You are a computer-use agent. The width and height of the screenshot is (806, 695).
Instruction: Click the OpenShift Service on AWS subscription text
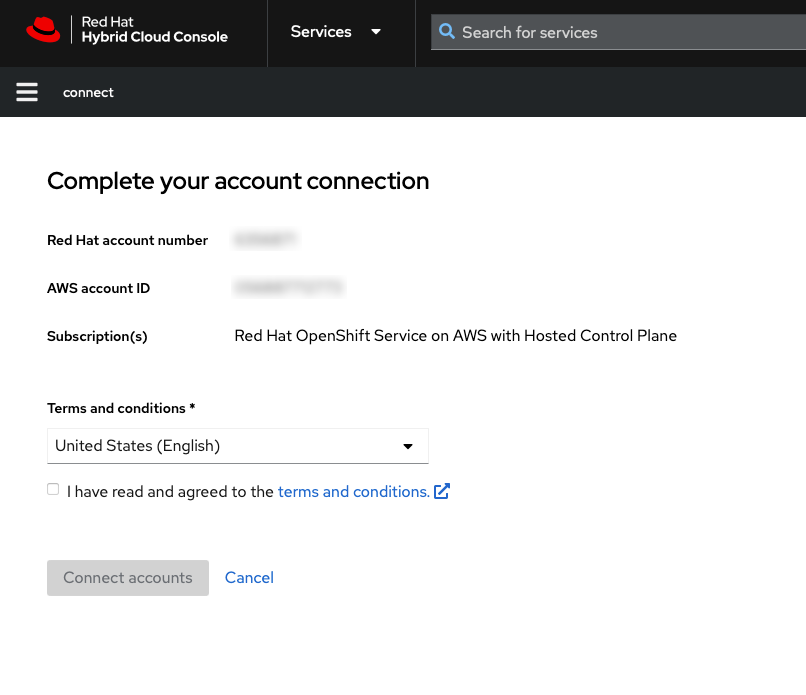(455, 336)
